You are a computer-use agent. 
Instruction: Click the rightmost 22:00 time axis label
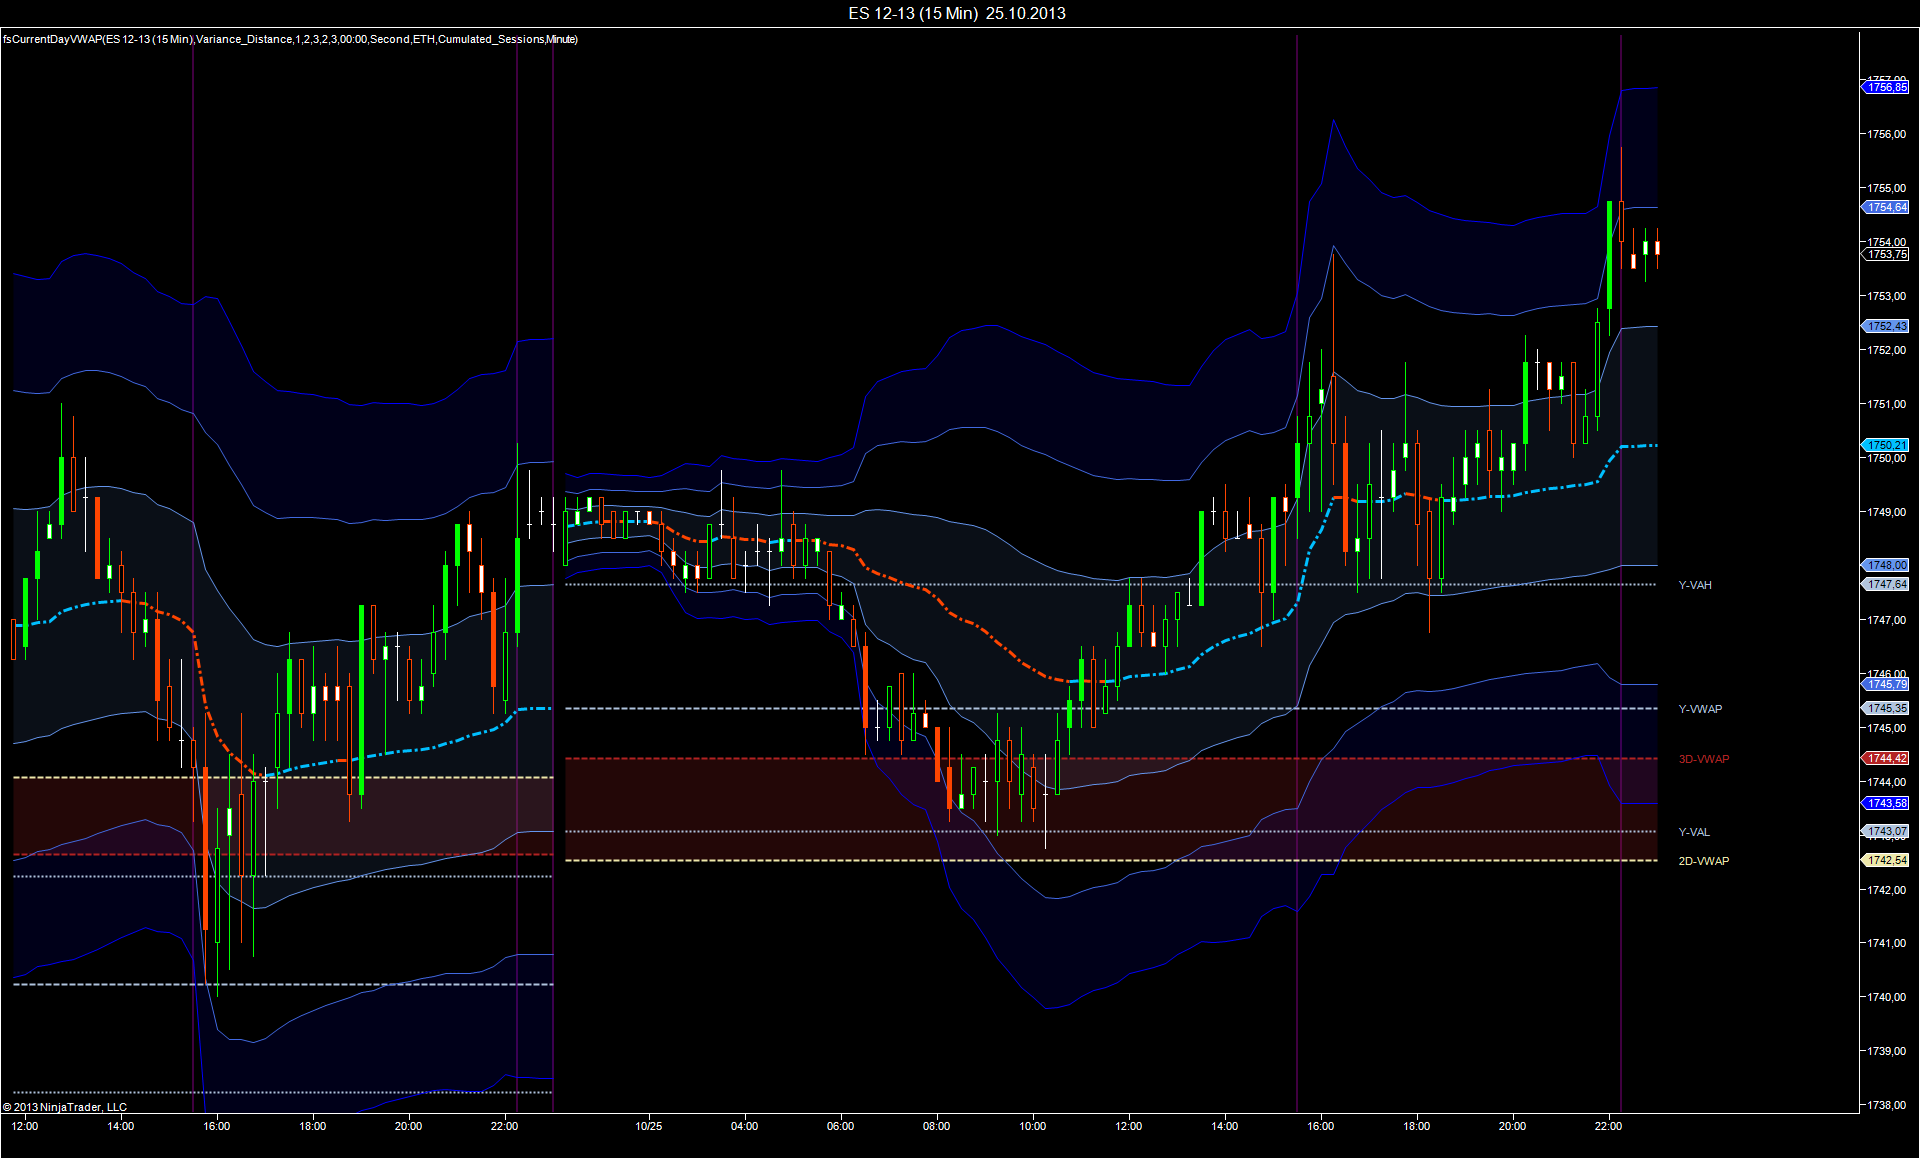coord(1608,1127)
